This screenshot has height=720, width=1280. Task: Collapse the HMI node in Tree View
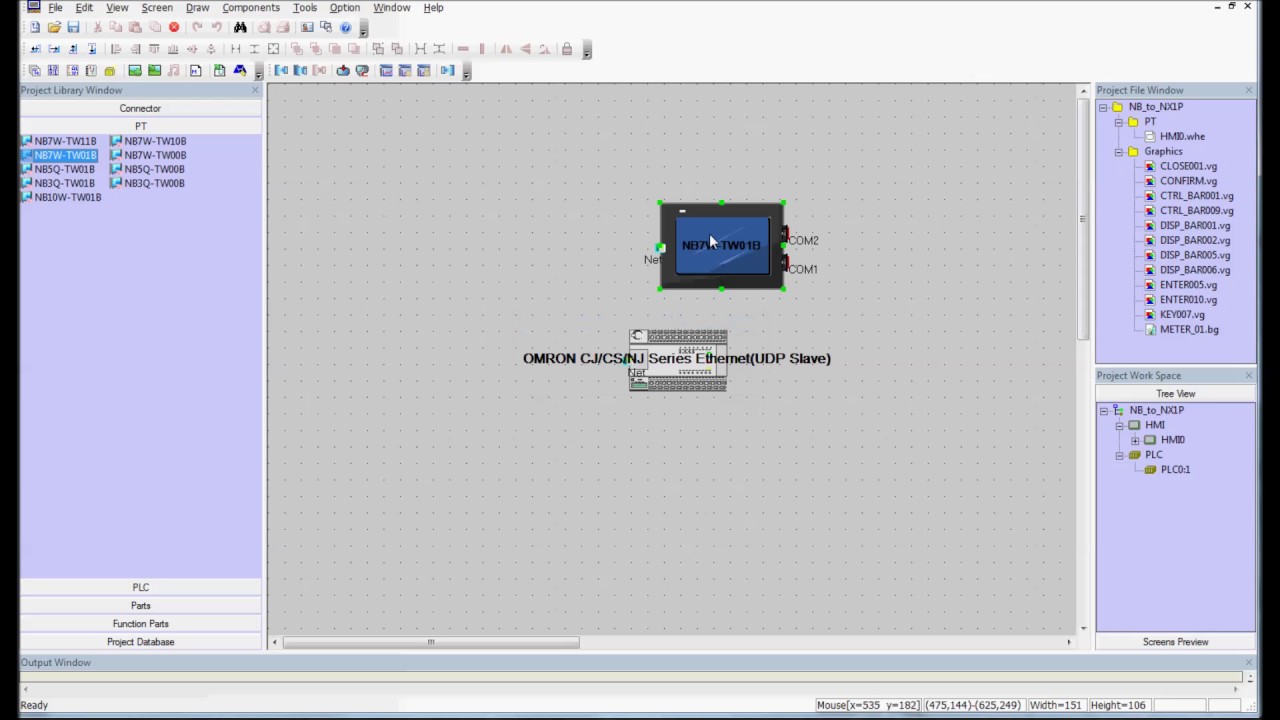pos(1120,426)
